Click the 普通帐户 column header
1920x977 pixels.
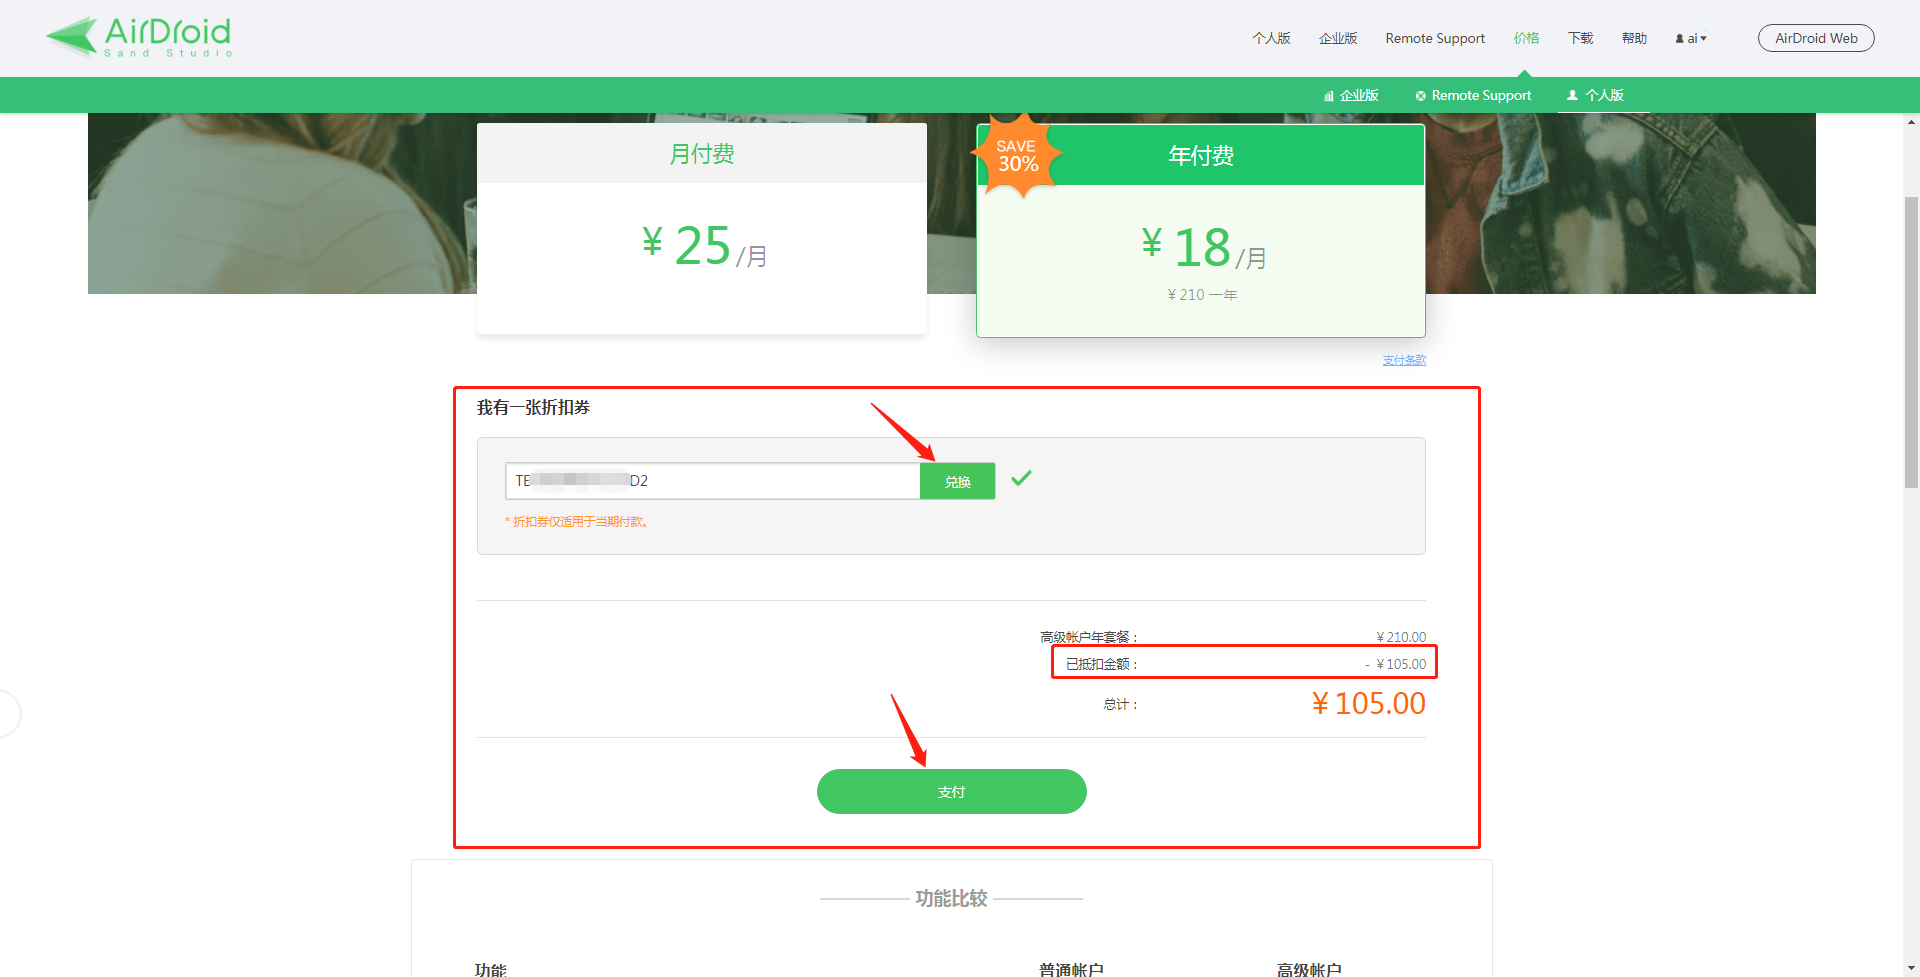[1071, 969]
